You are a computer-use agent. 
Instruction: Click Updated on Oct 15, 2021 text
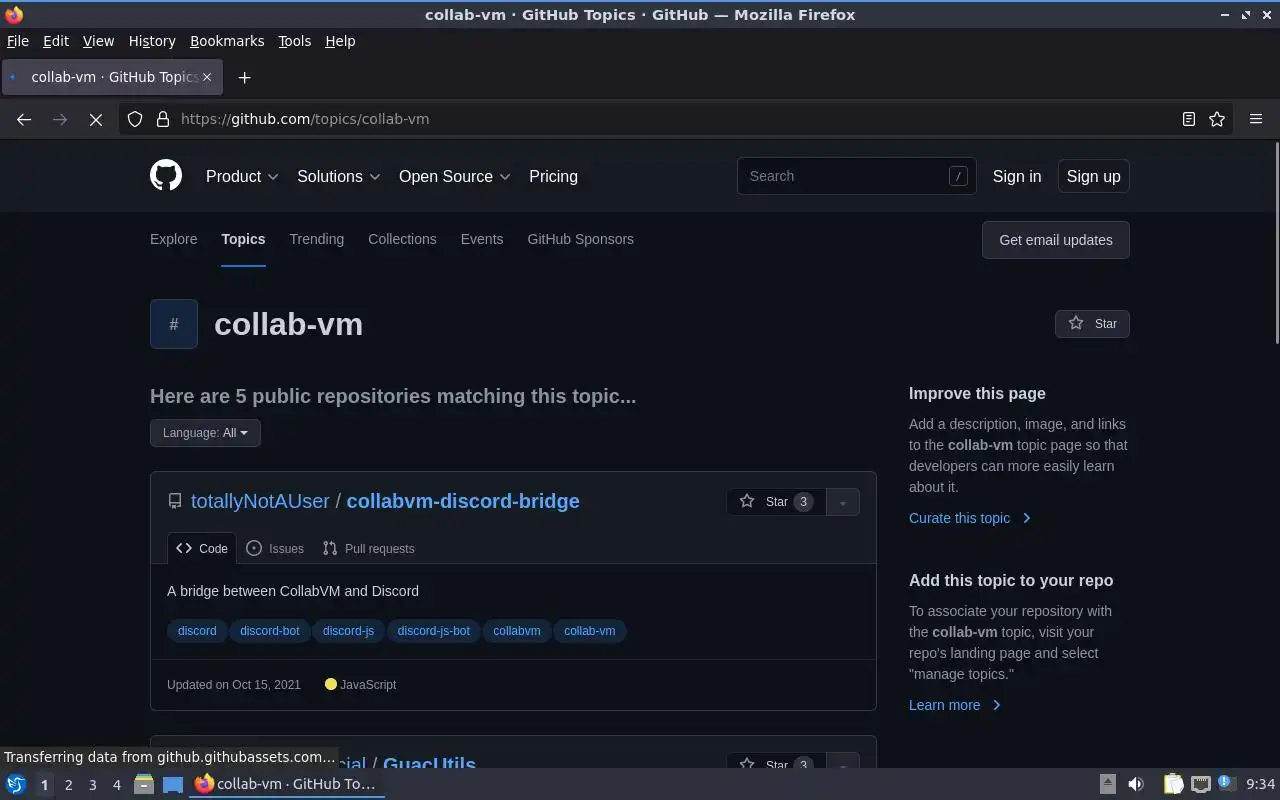click(x=234, y=685)
